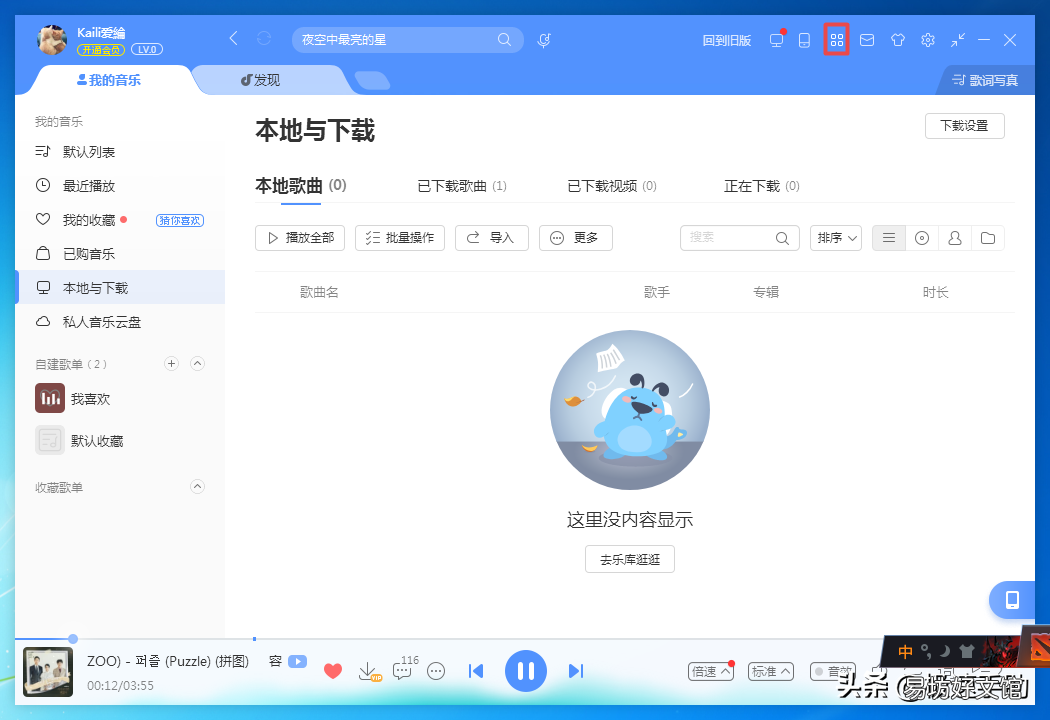This screenshot has width=1050, height=720.
Task: Click the user avatar picture
Action: pyautogui.click(x=52, y=40)
